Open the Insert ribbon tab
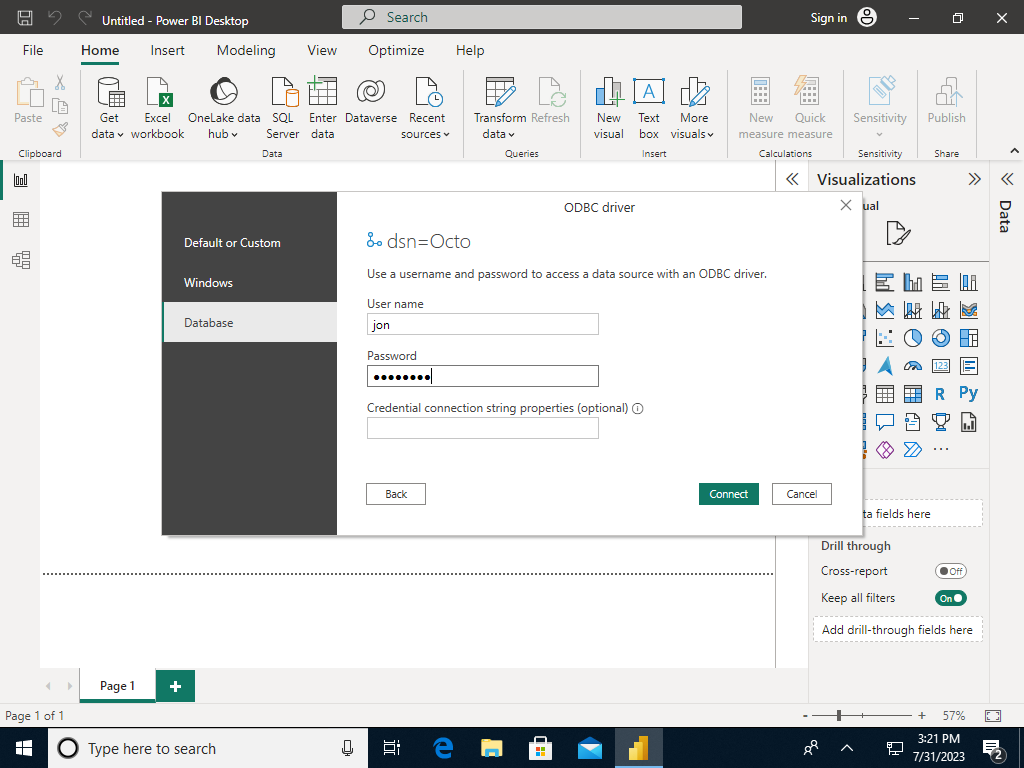 [167, 50]
